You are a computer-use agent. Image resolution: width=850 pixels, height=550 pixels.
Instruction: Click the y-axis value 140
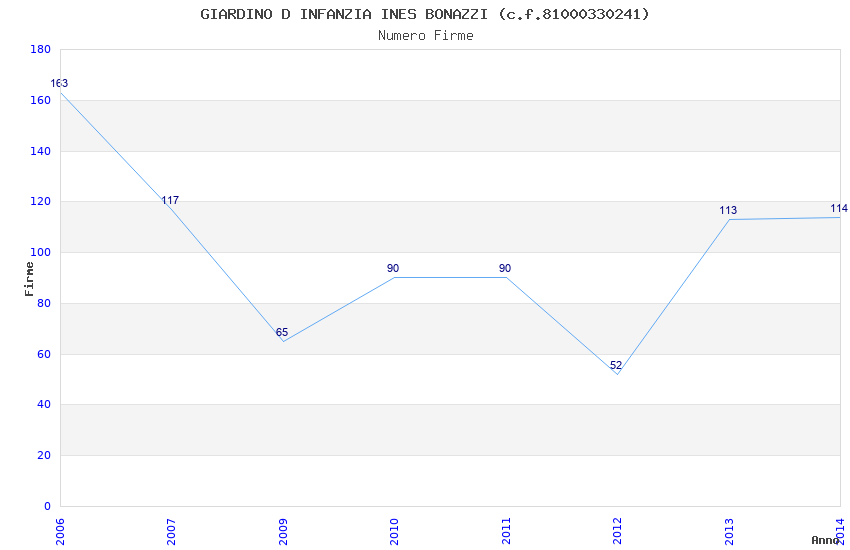click(x=40, y=151)
